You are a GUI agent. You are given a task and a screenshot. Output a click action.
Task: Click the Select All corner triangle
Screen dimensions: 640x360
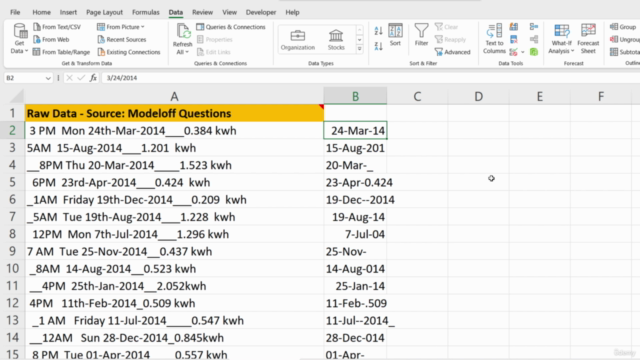[x=17, y=96]
